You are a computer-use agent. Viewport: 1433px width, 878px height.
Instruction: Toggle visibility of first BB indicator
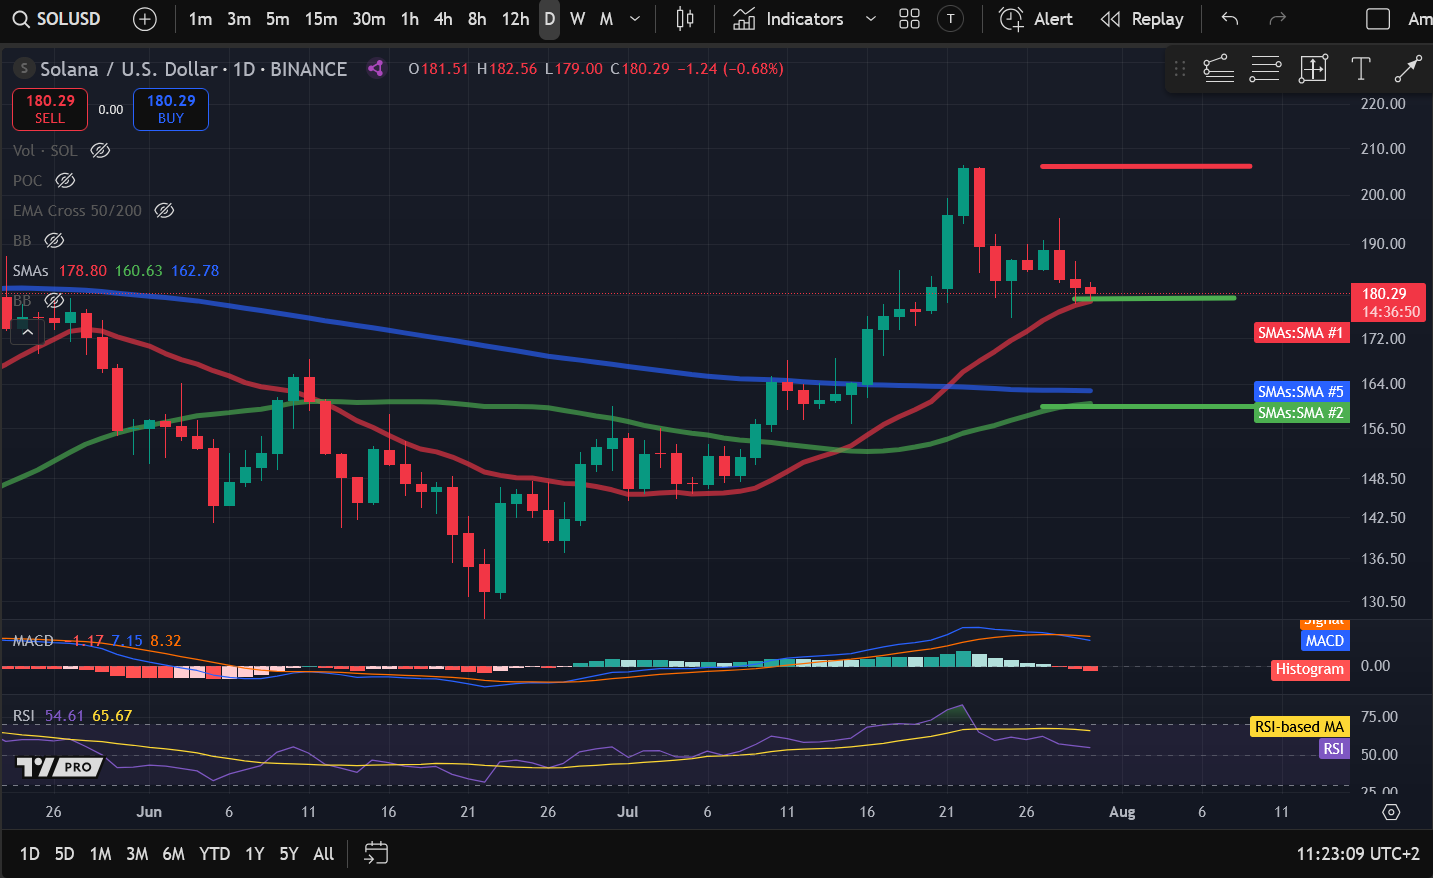coord(54,241)
